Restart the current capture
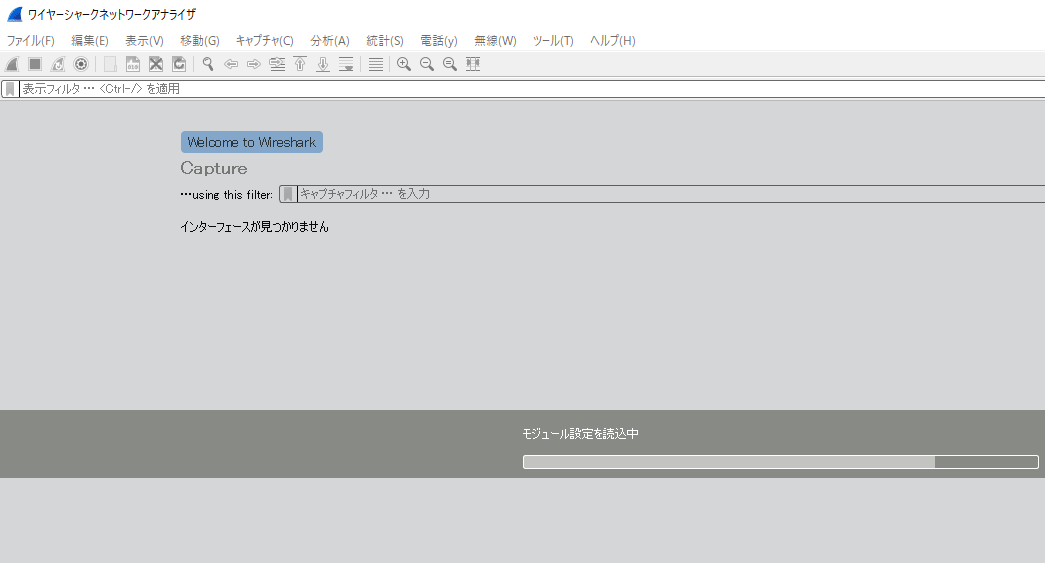The height and width of the screenshot is (563, 1045). tap(58, 64)
